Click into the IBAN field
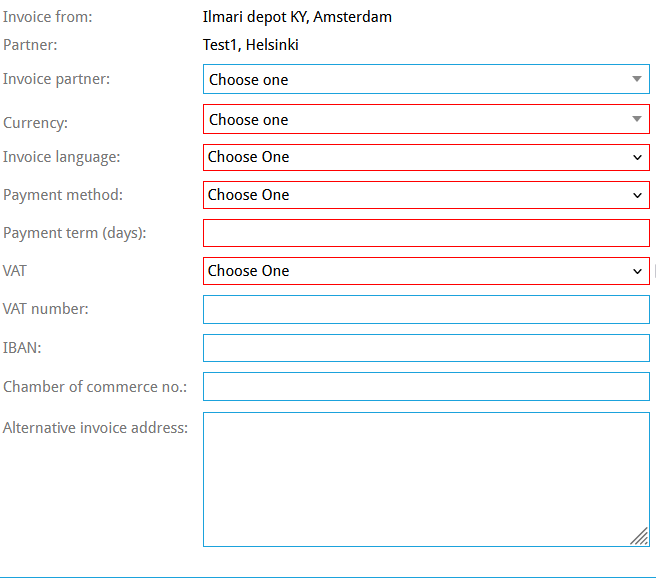The image size is (656, 580). (x=426, y=348)
